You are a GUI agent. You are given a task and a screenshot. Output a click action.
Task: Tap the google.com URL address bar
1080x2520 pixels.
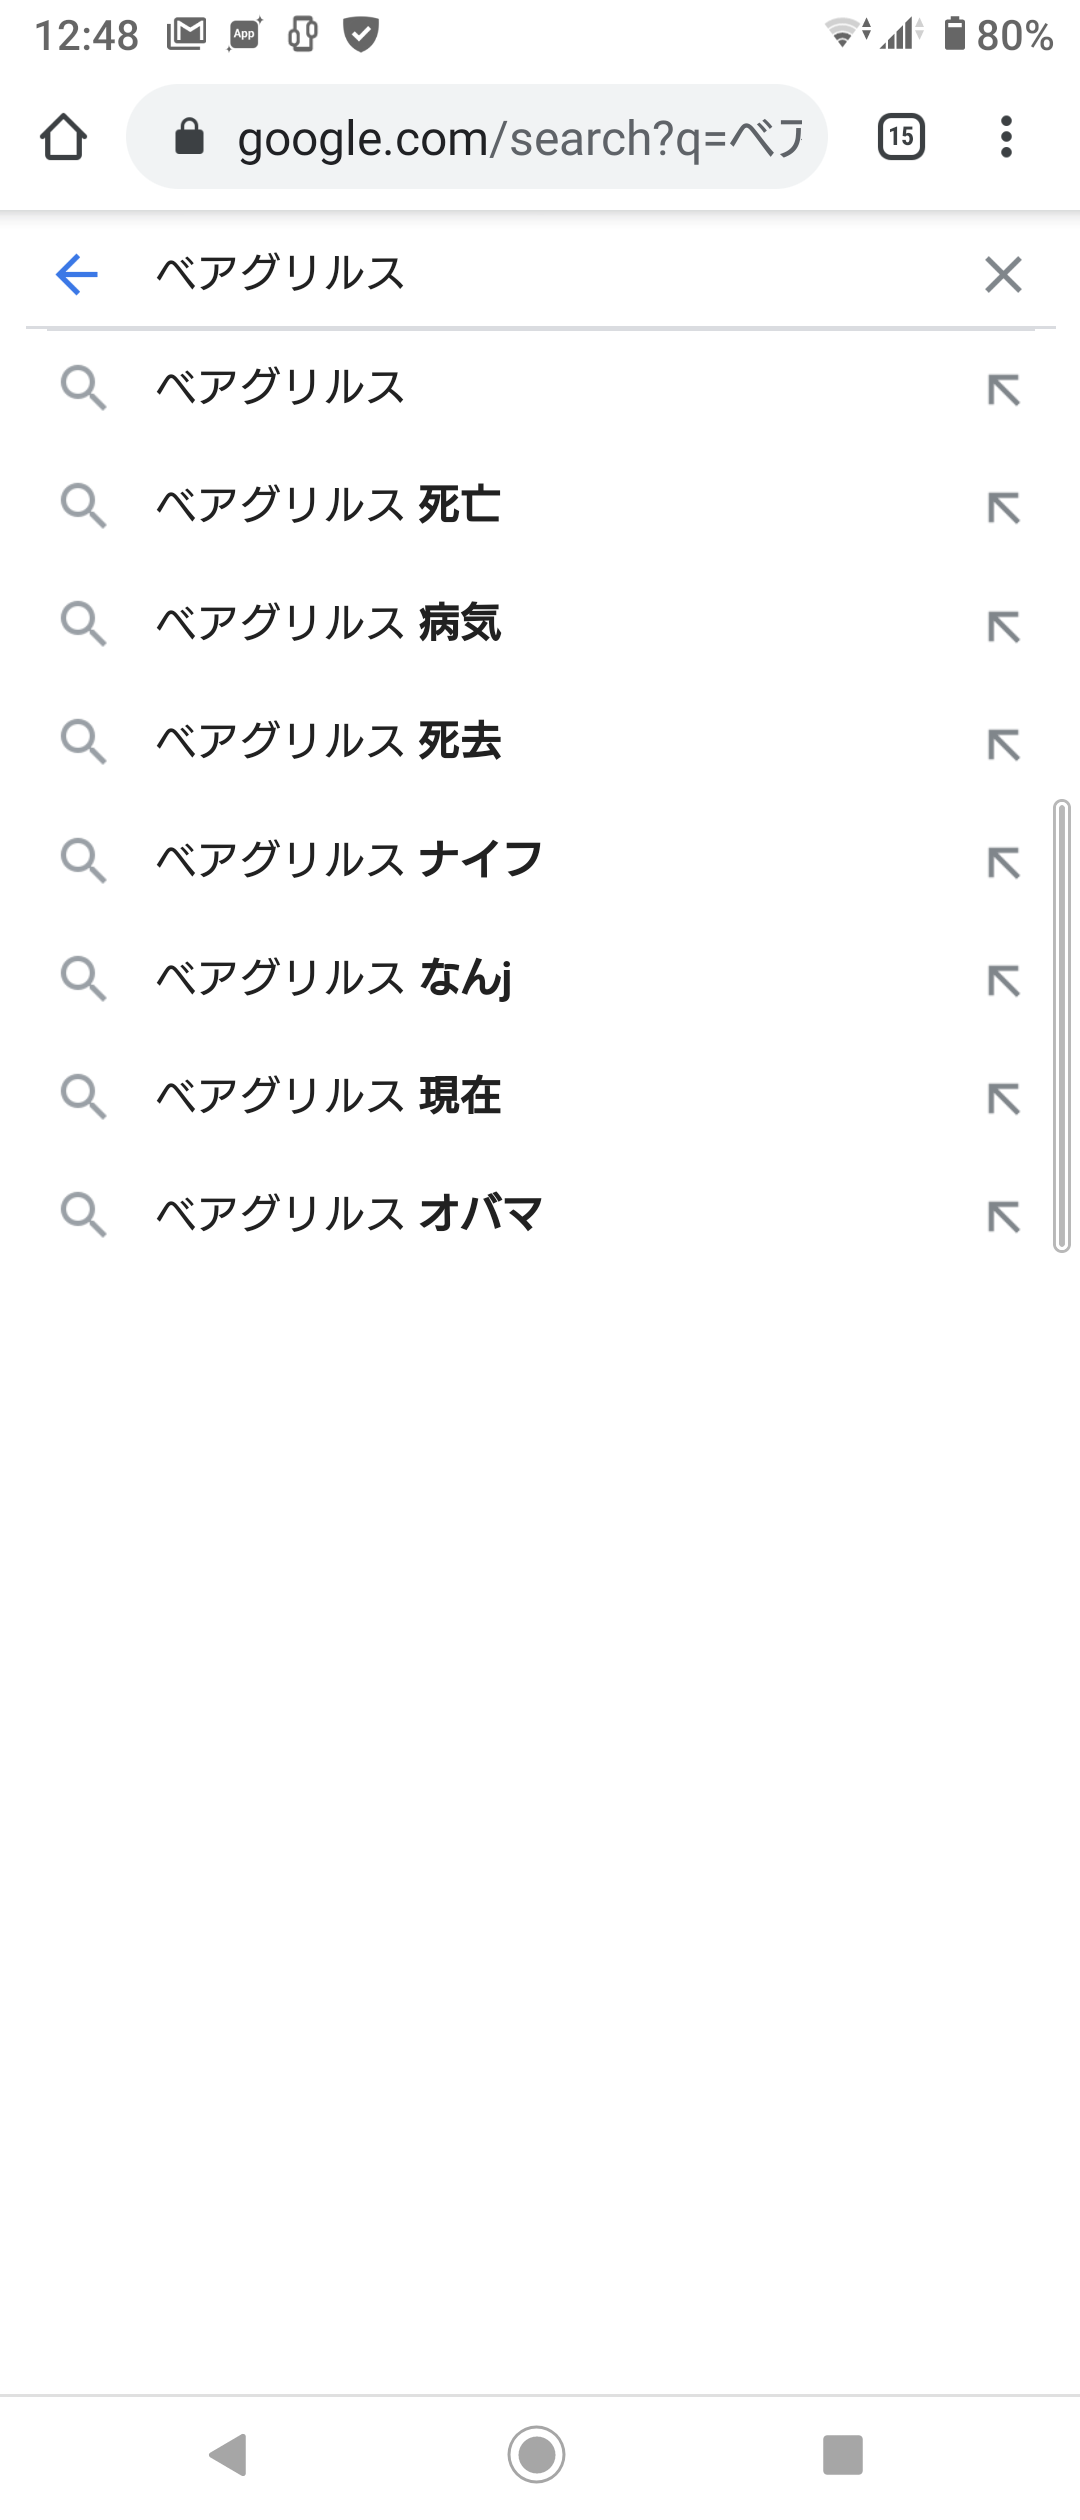click(520, 137)
